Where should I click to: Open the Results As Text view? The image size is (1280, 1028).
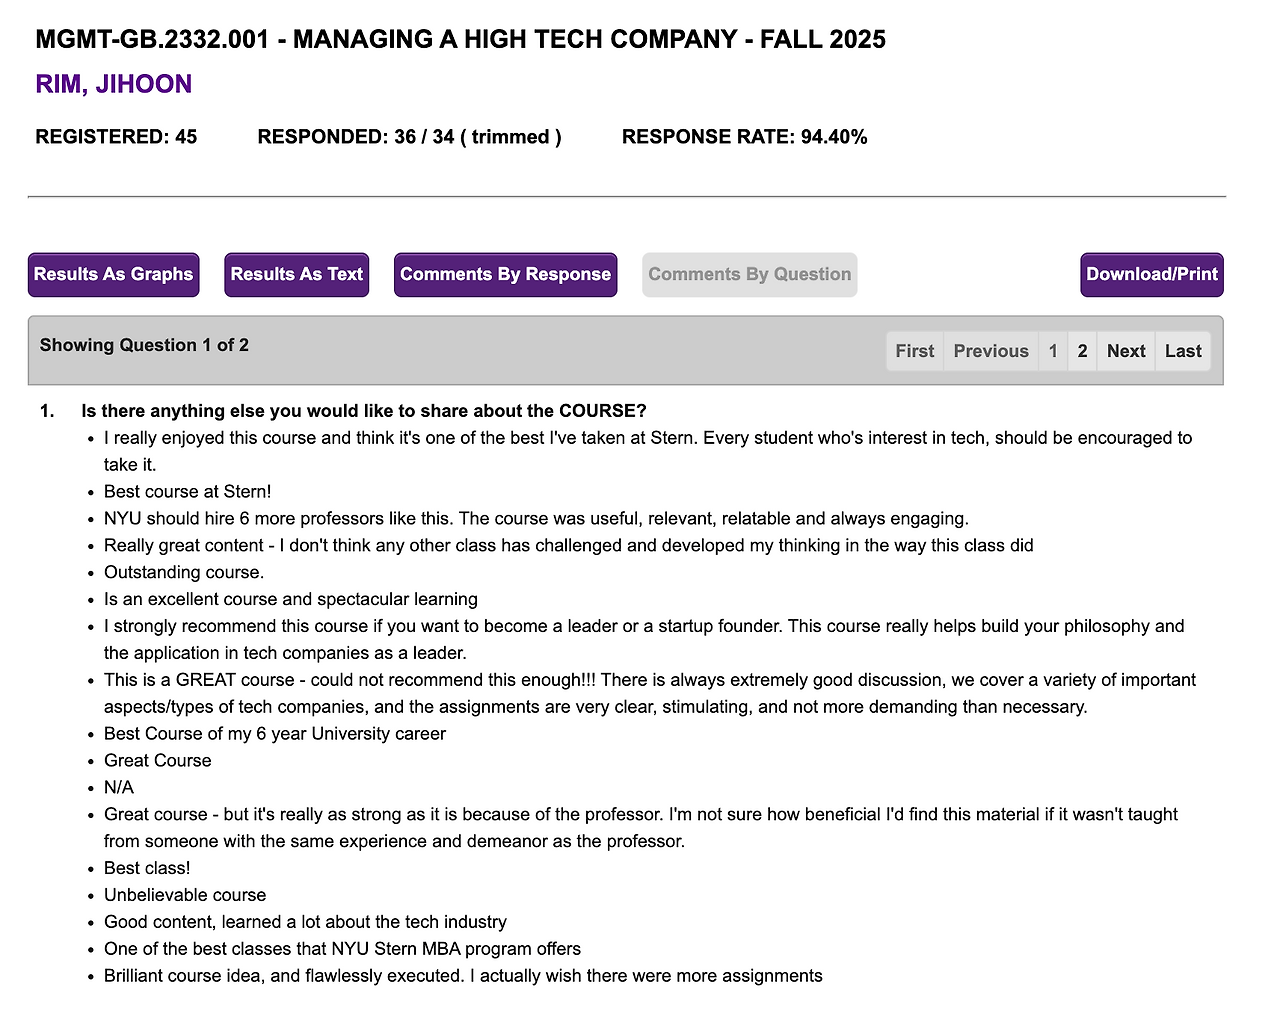pyautogui.click(x=296, y=274)
